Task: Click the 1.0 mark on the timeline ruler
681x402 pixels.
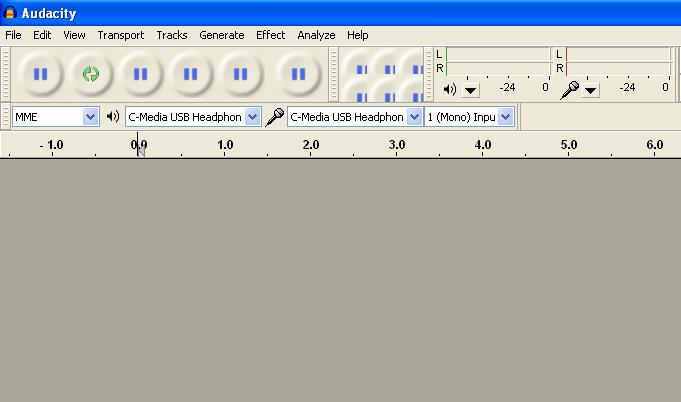Action: point(225,145)
